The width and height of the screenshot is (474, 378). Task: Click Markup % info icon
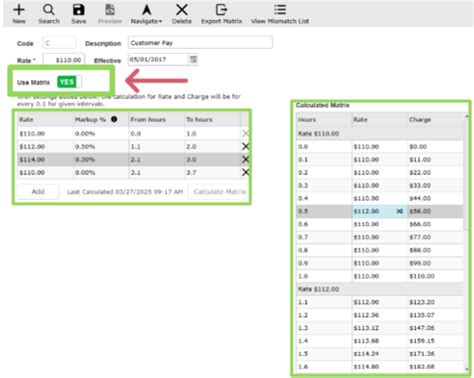(x=114, y=119)
